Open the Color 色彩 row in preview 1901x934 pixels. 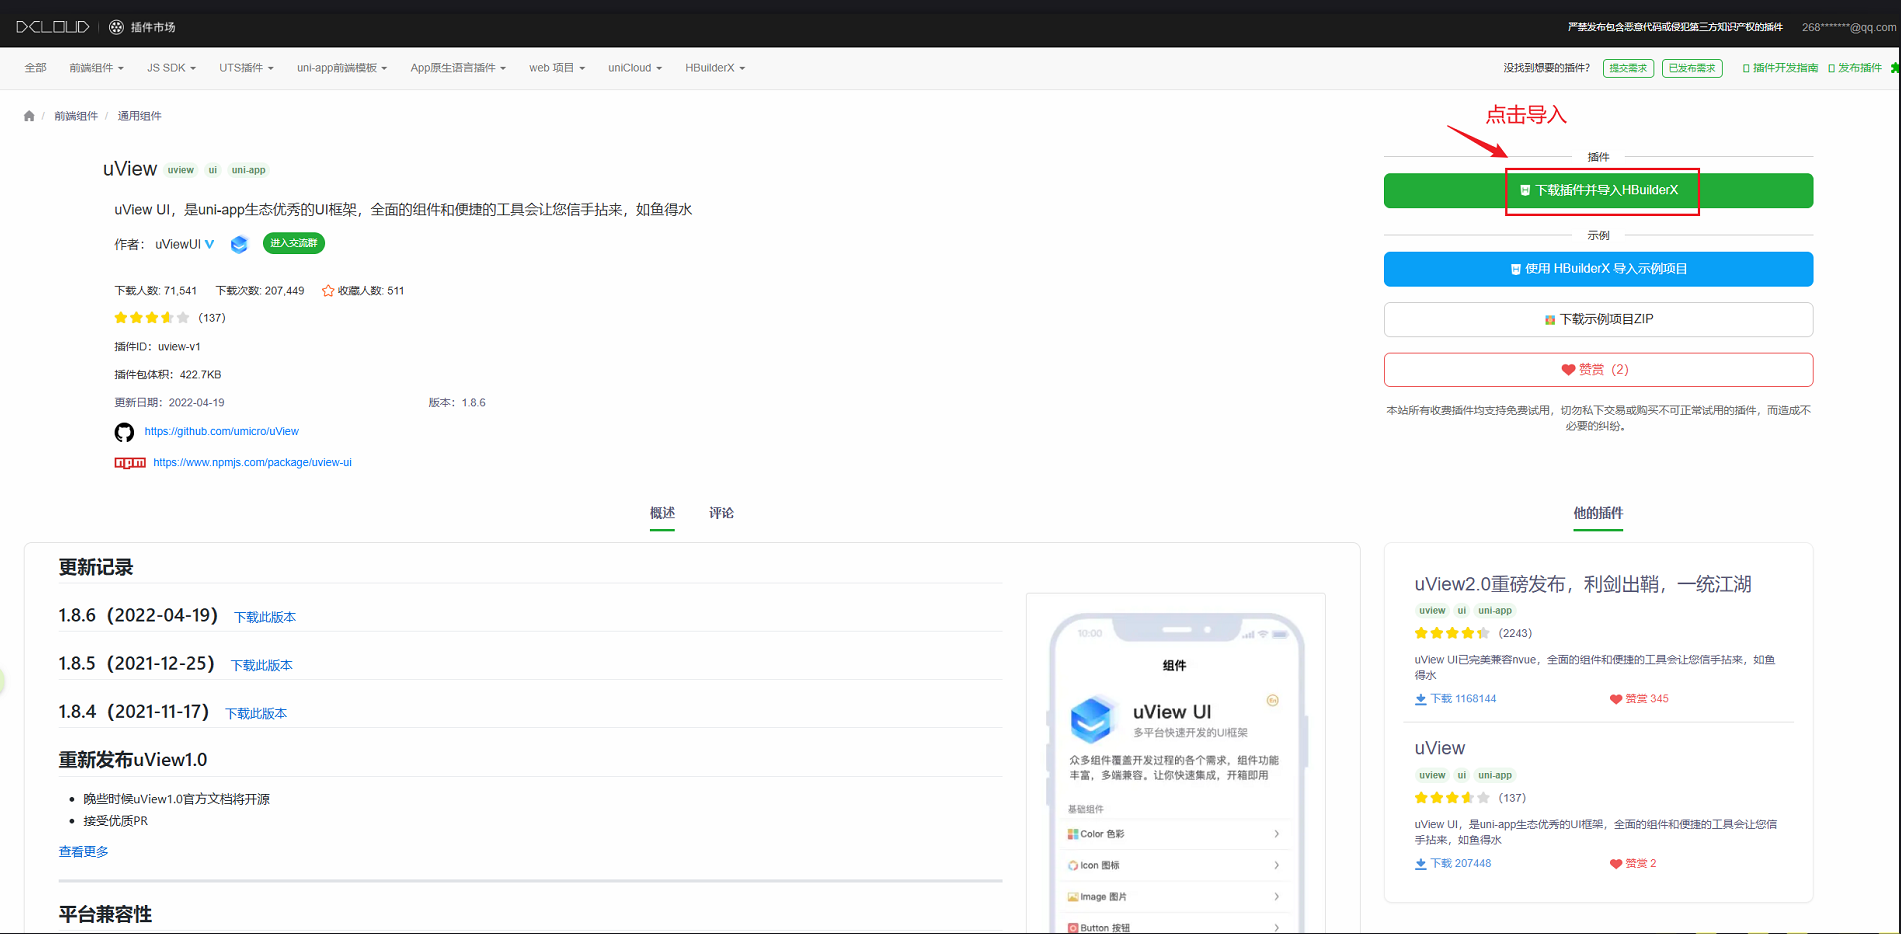(1175, 834)
